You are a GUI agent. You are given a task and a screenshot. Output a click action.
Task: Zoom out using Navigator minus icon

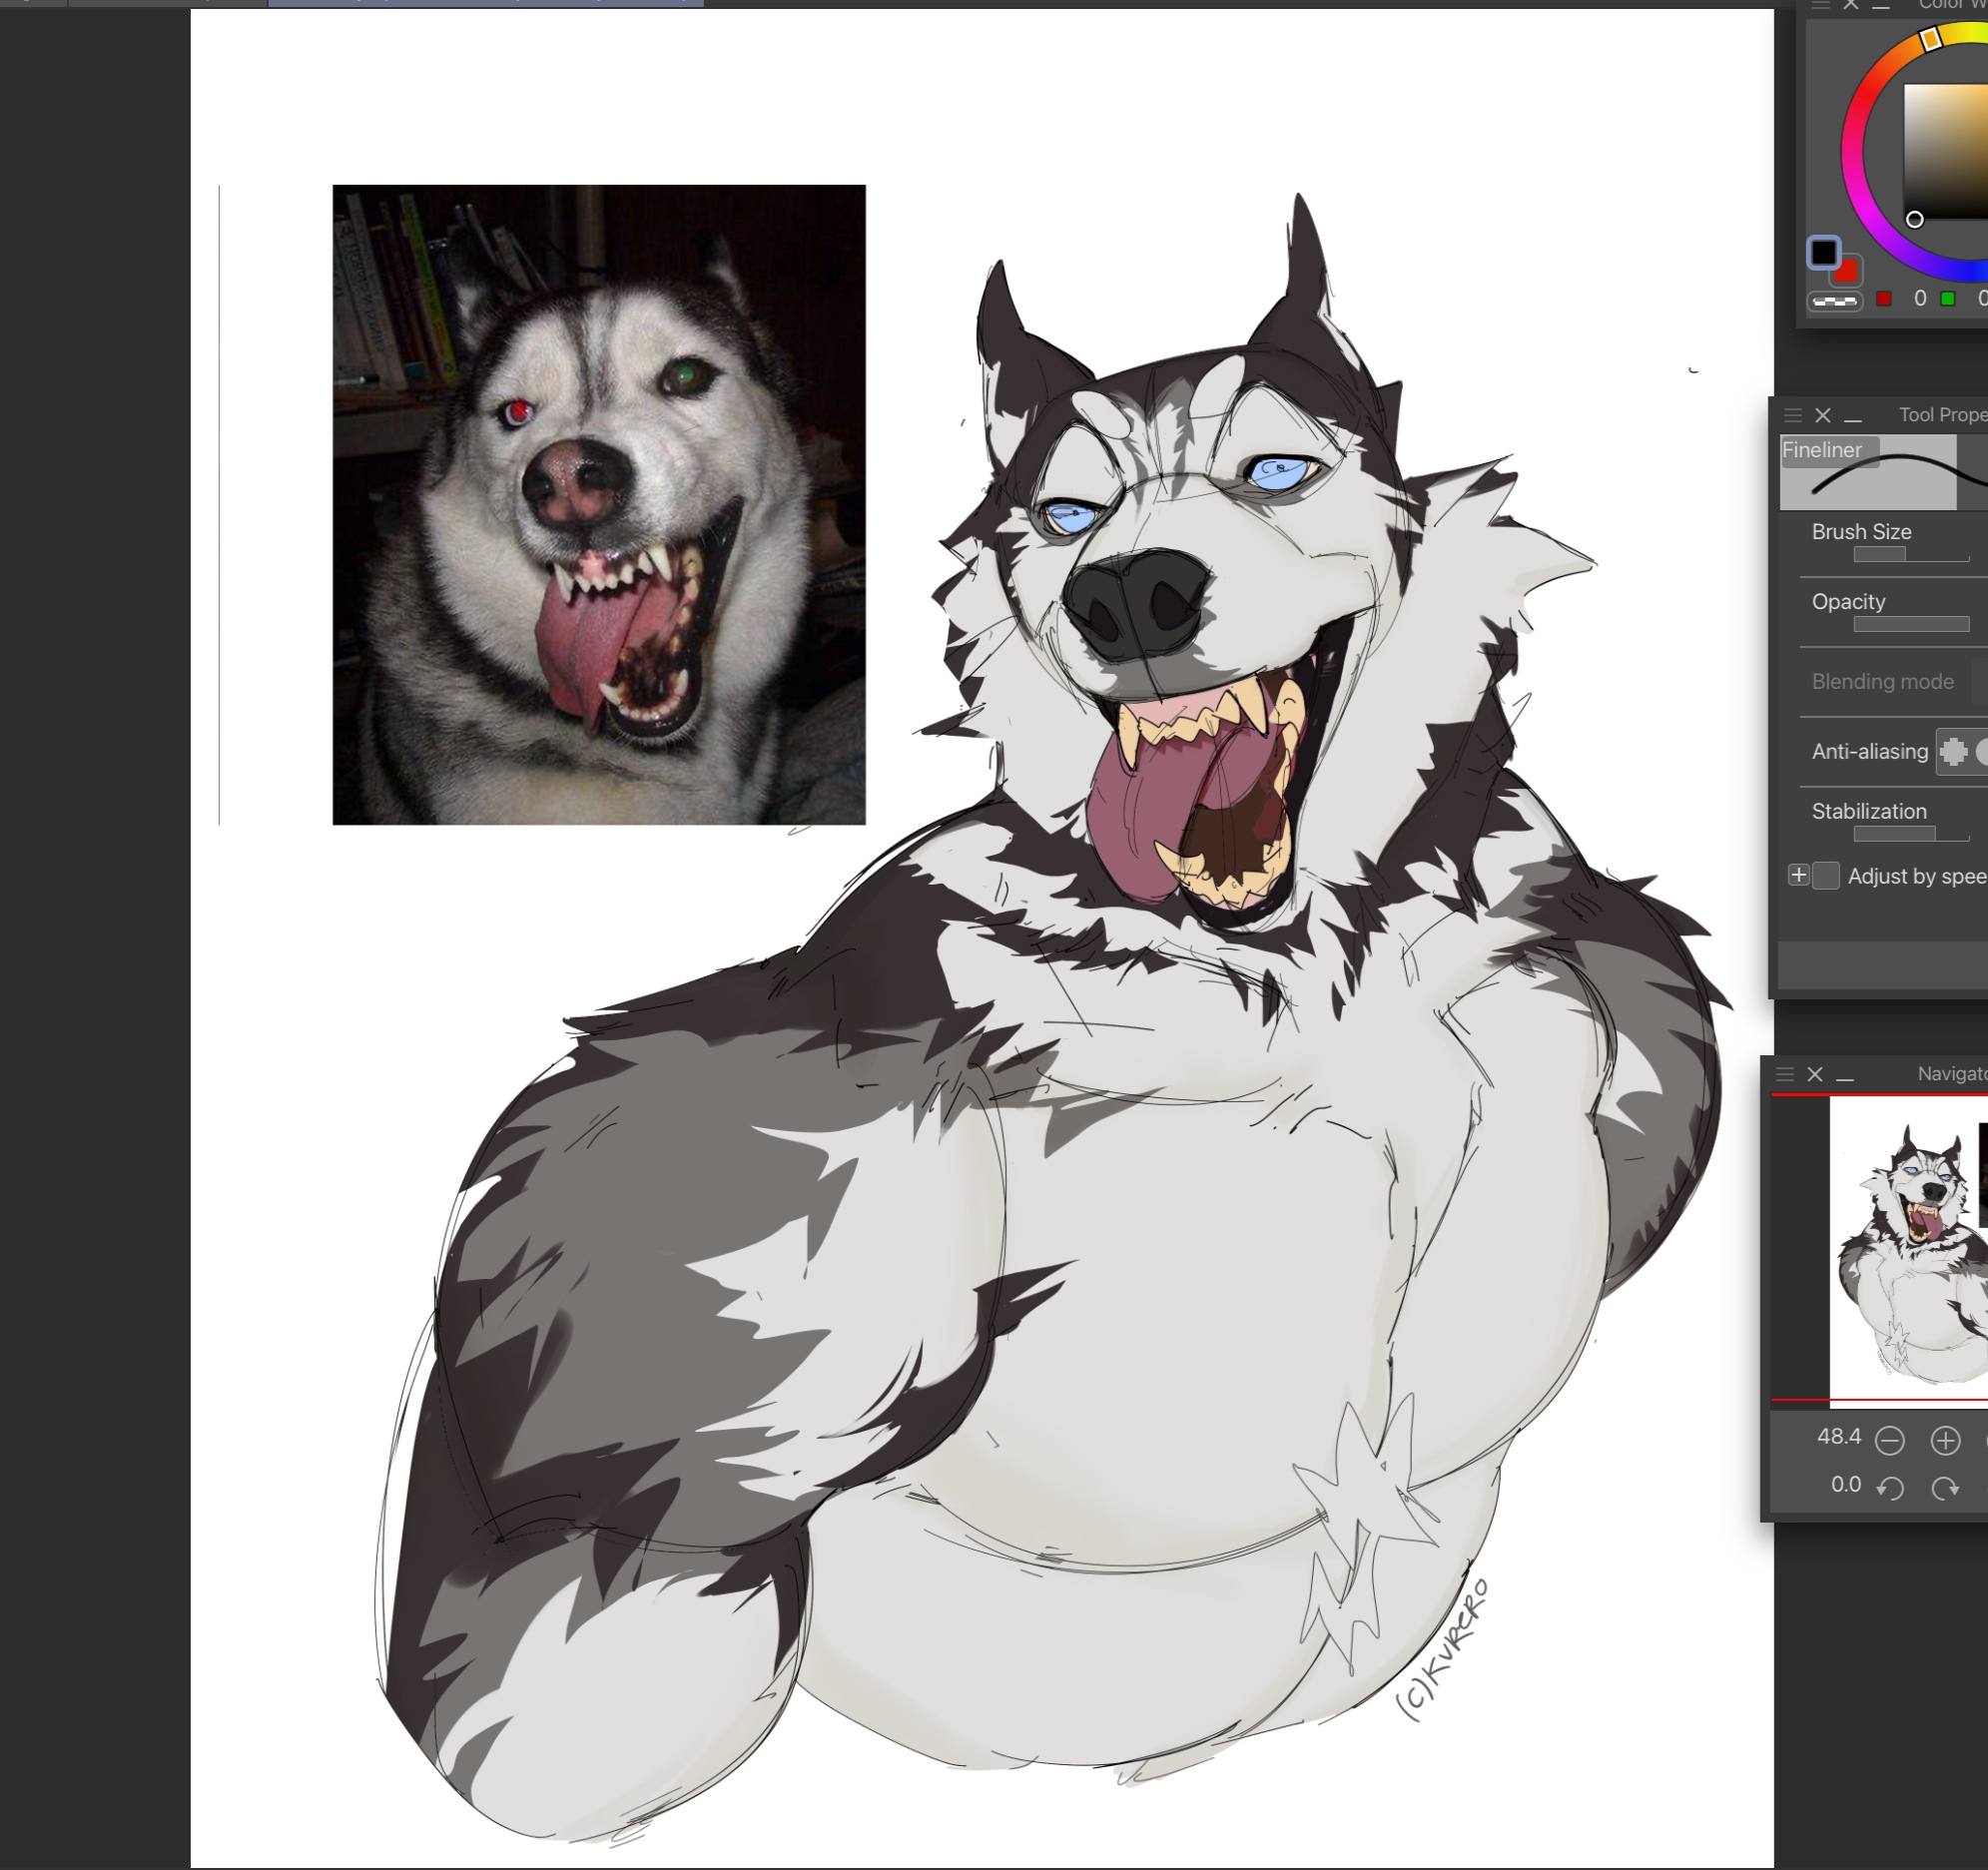pos(1889,1440)
